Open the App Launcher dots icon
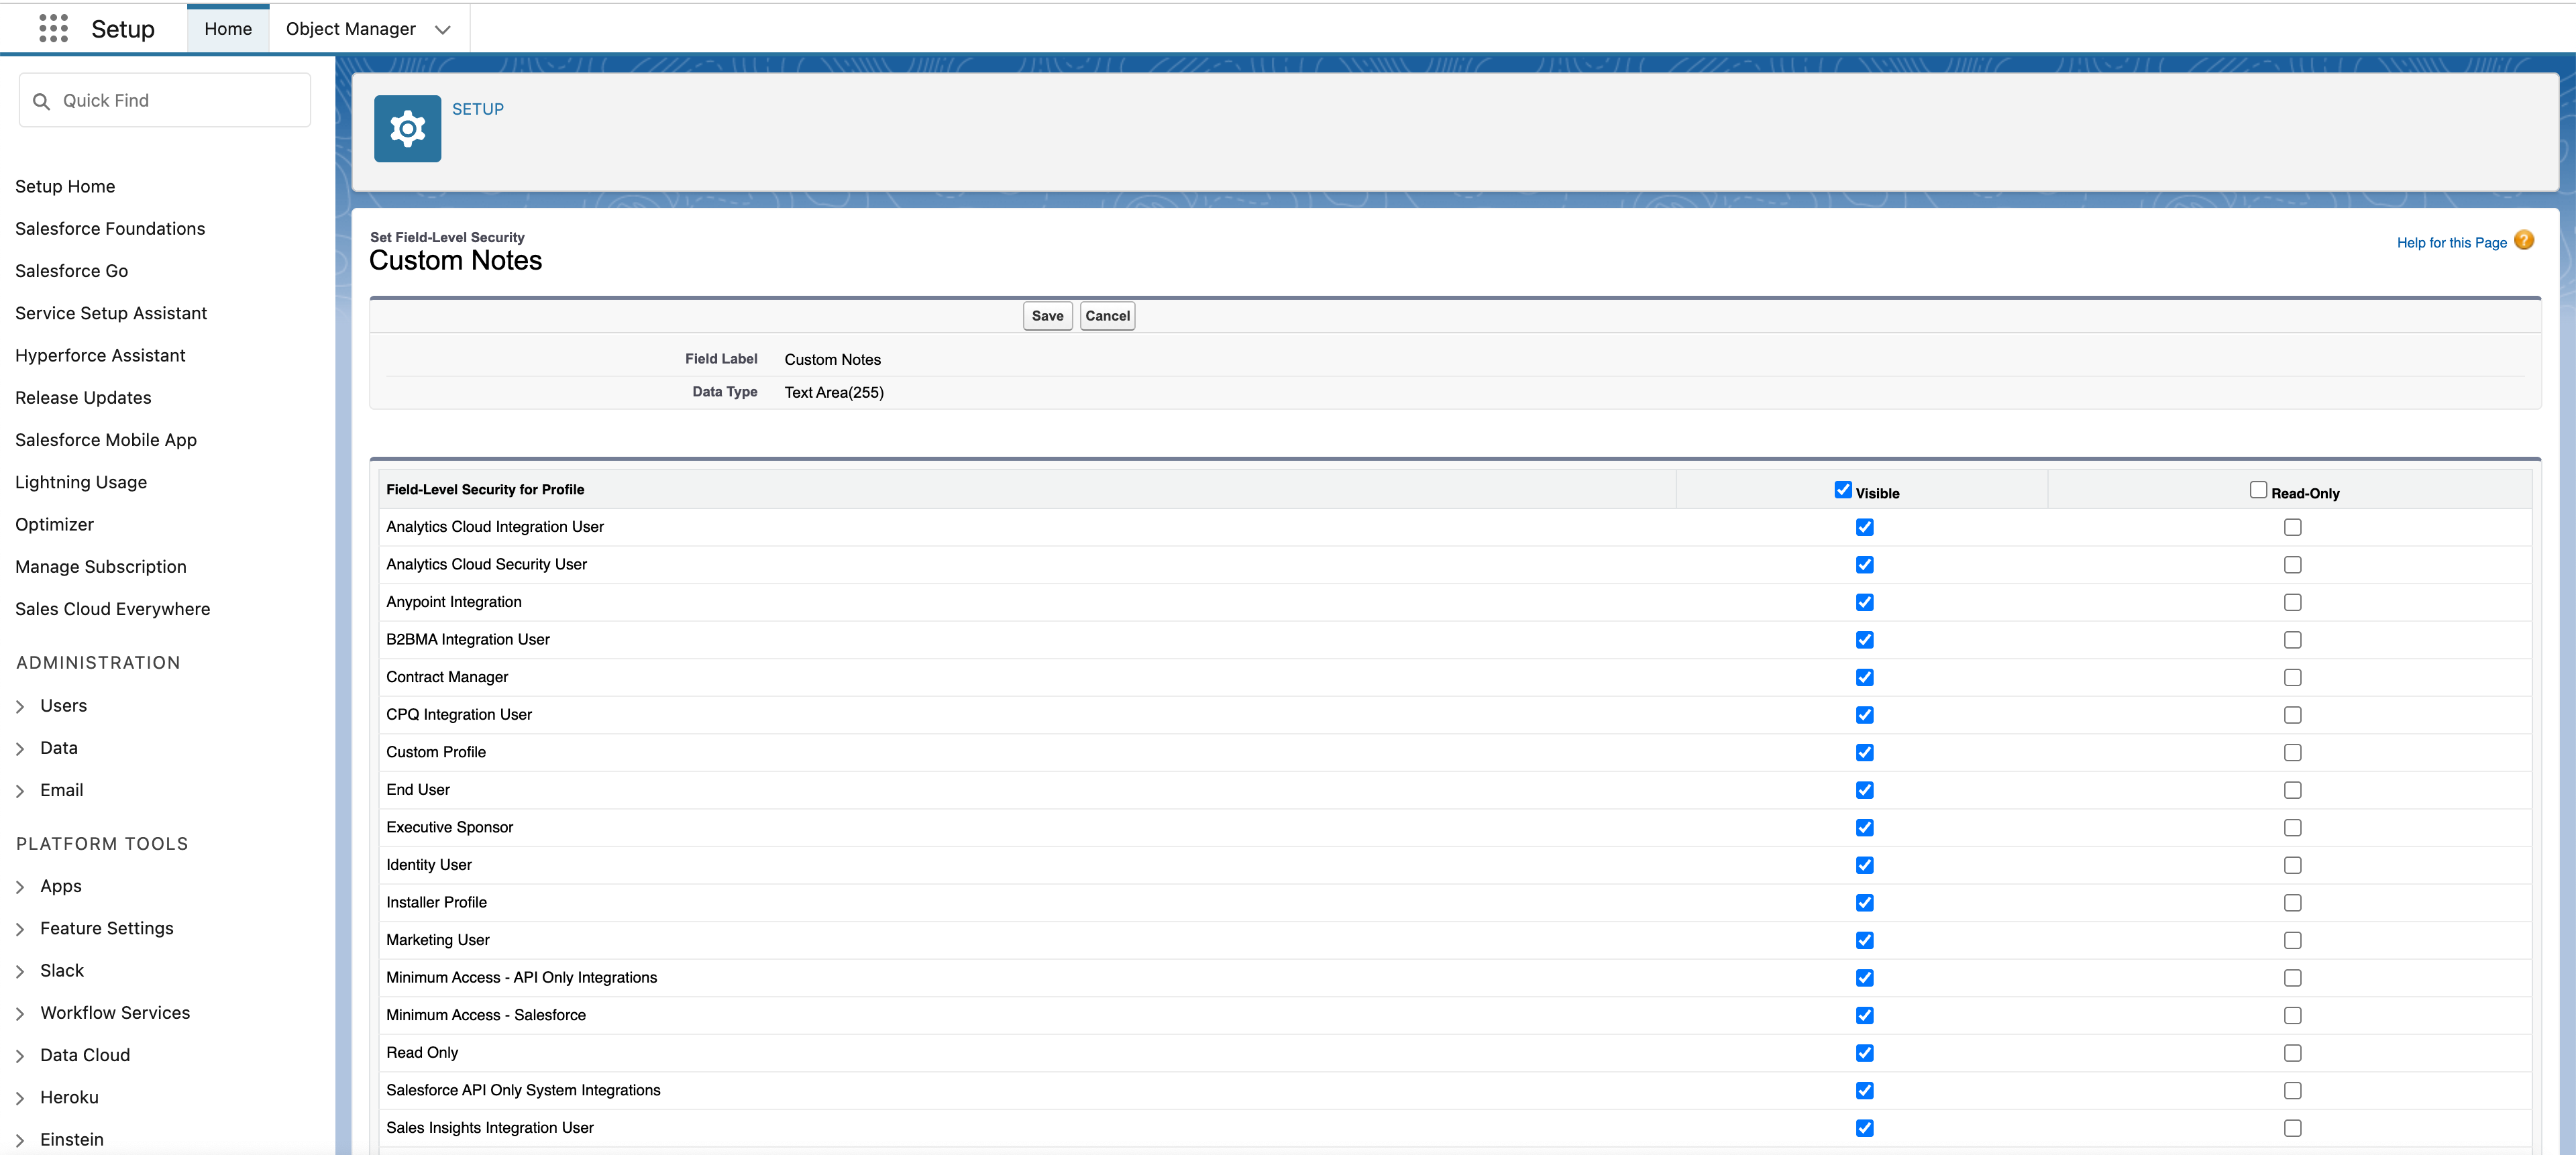2576x1155 pixels. coord(53,29)
